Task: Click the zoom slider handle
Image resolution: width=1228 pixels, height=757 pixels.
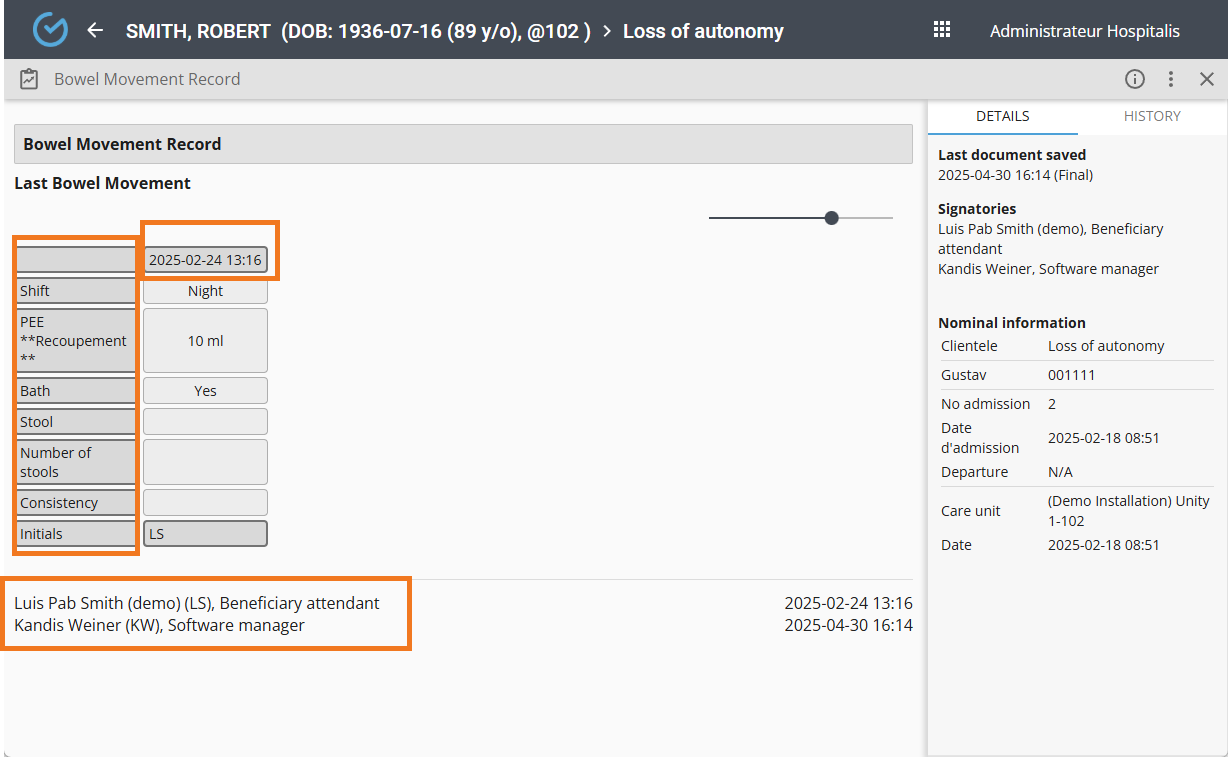Action: coord(831,218)
